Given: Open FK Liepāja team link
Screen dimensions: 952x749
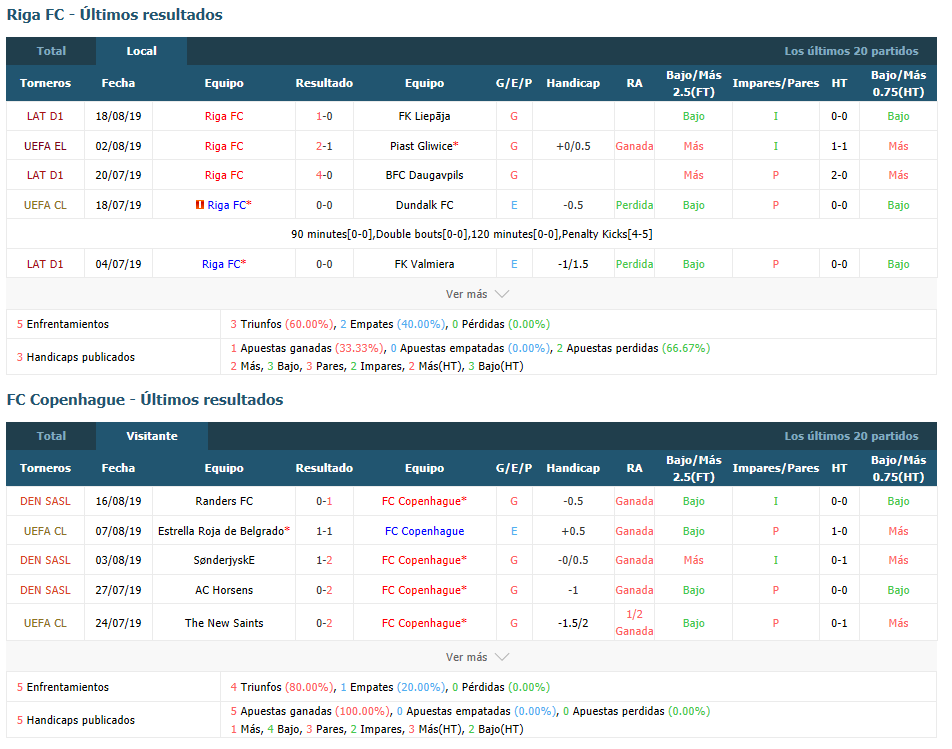Looking at the screenshot, I should [424, 116].
